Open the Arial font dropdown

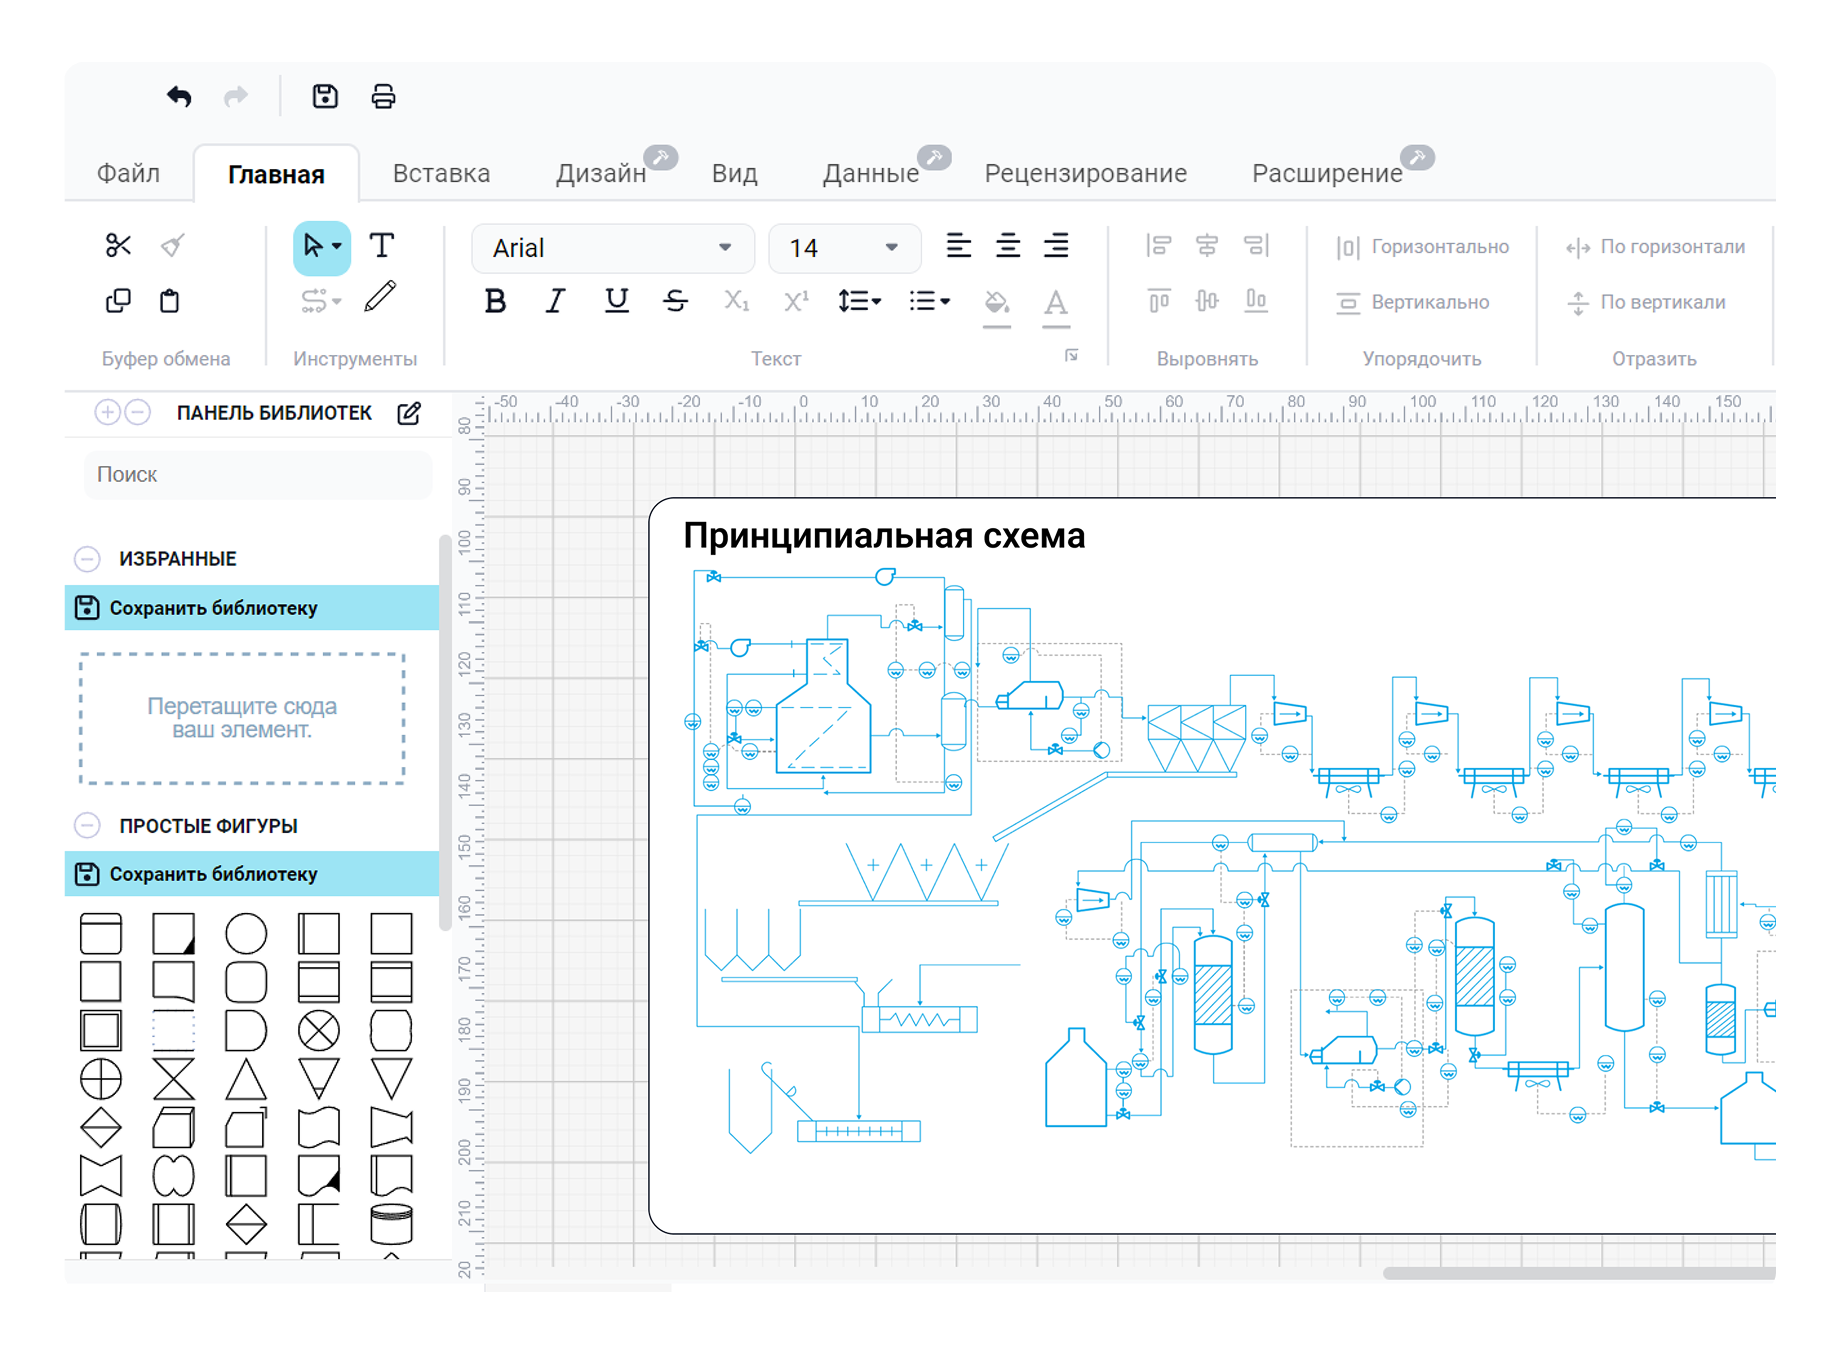click(612, 248)
